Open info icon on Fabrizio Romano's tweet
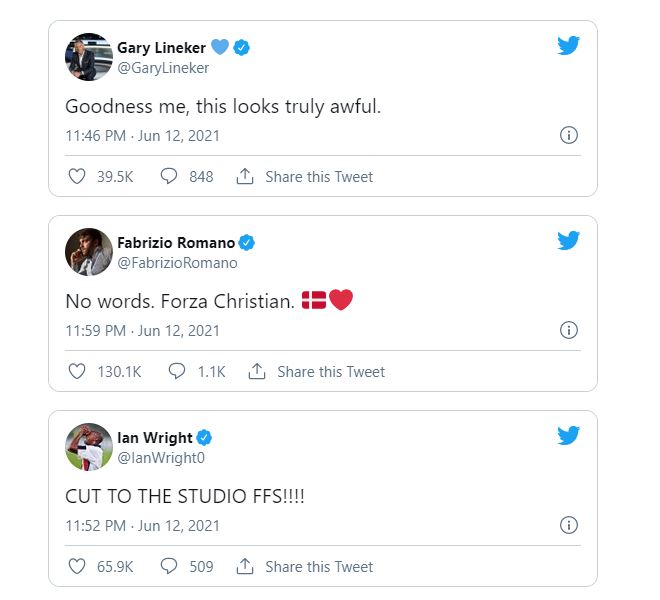 tap(569, 330)
